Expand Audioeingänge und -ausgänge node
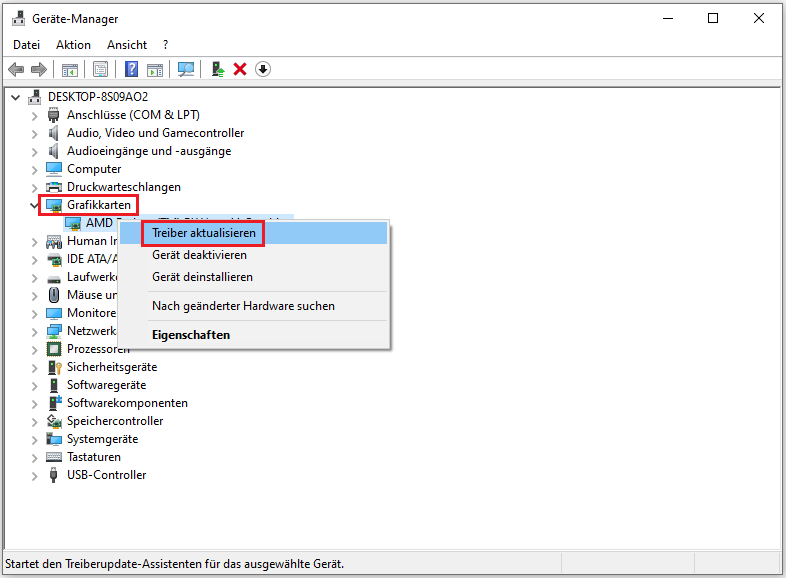786x578 pixels. [34, 152]
